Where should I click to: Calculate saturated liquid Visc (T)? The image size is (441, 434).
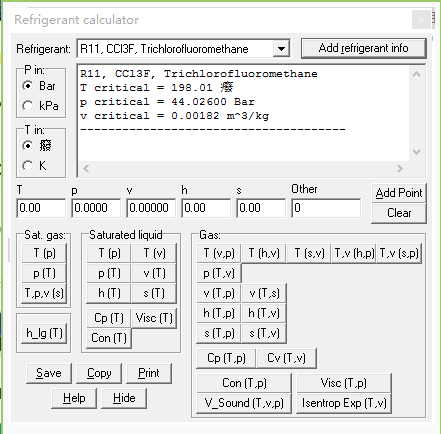[154, 318]
